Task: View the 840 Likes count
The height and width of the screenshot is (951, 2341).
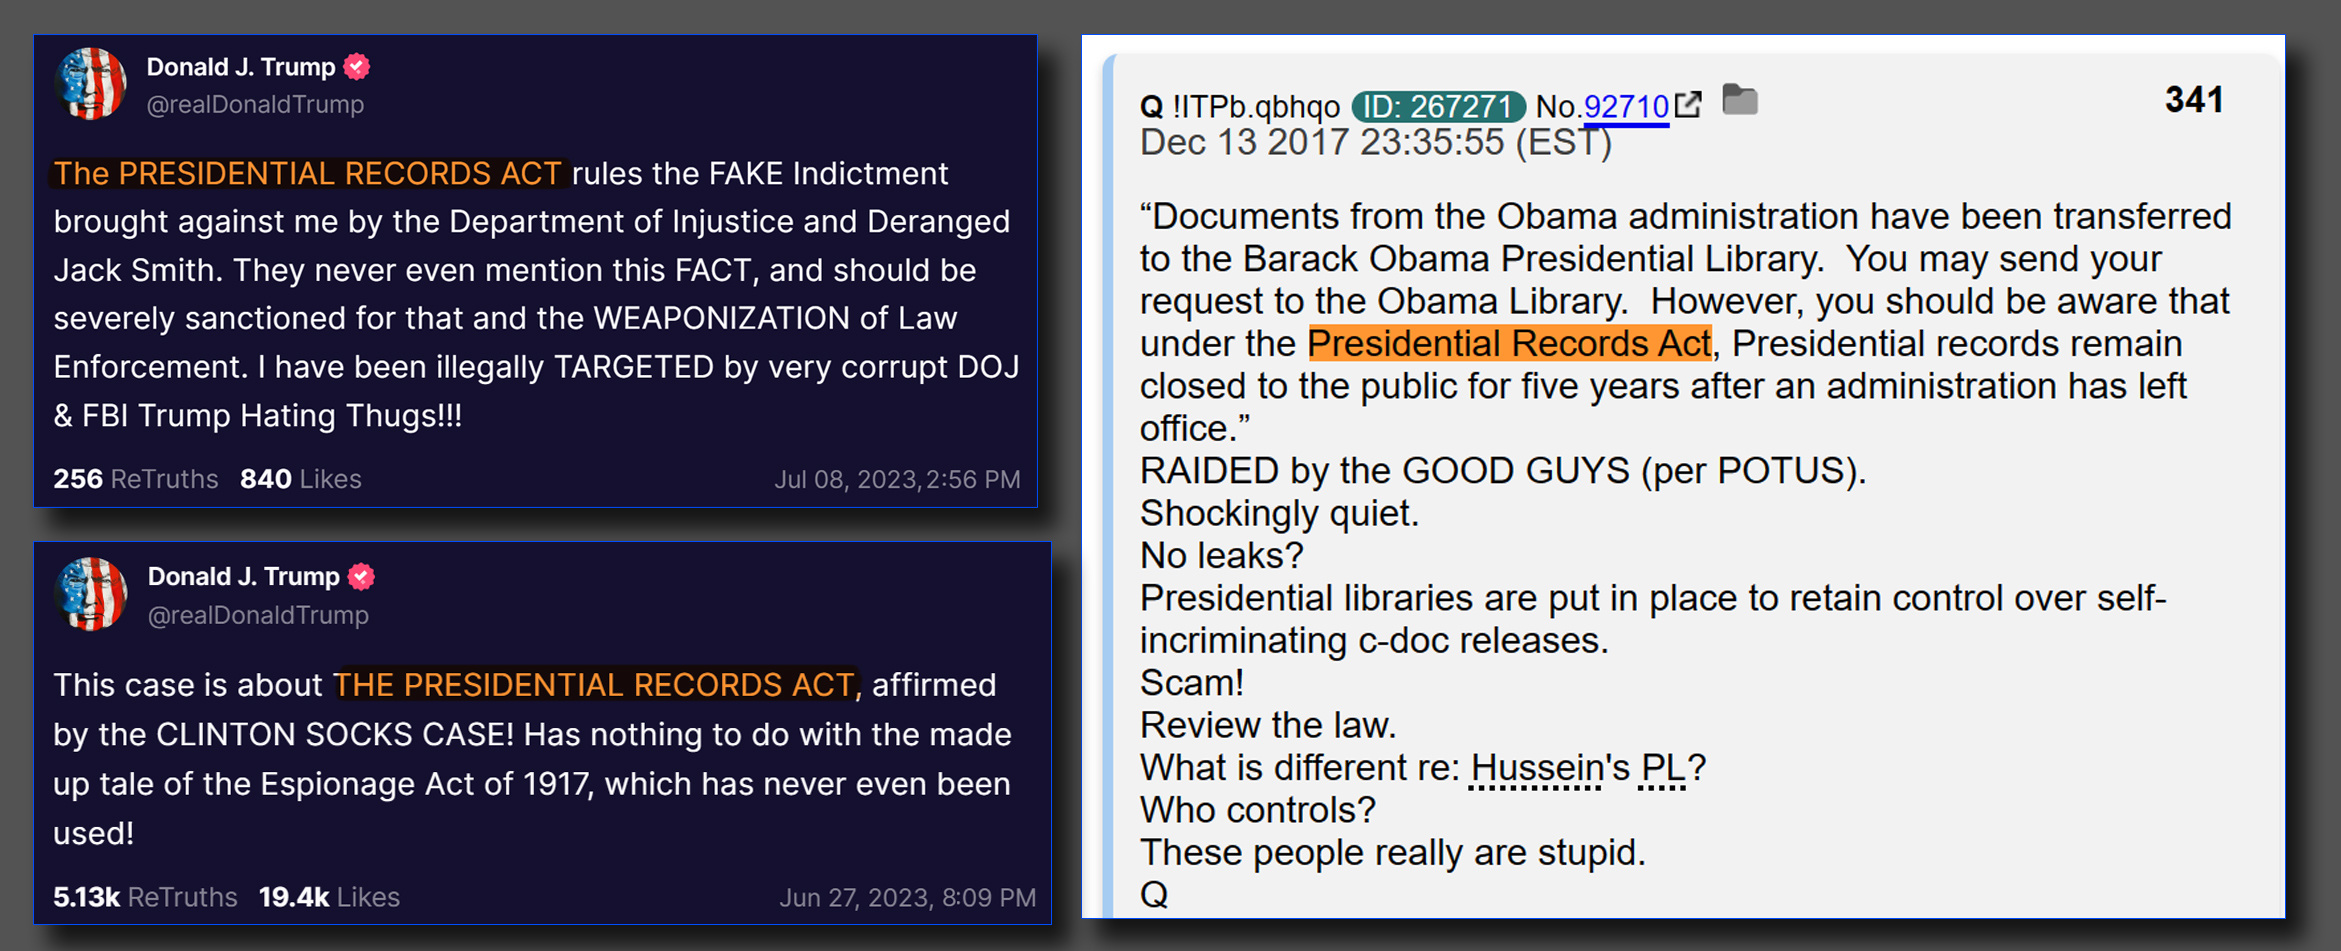Action: tap(300, 479)
